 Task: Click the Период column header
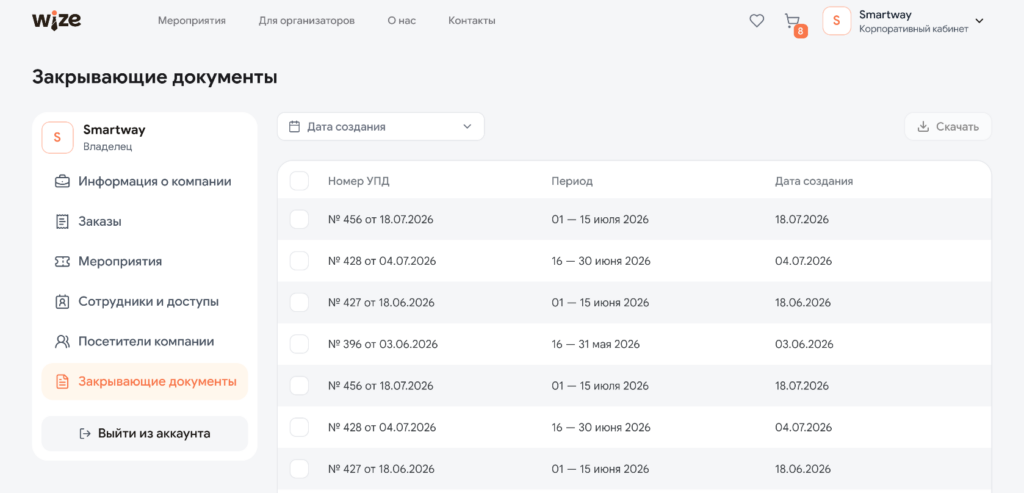tap(572, 182)
